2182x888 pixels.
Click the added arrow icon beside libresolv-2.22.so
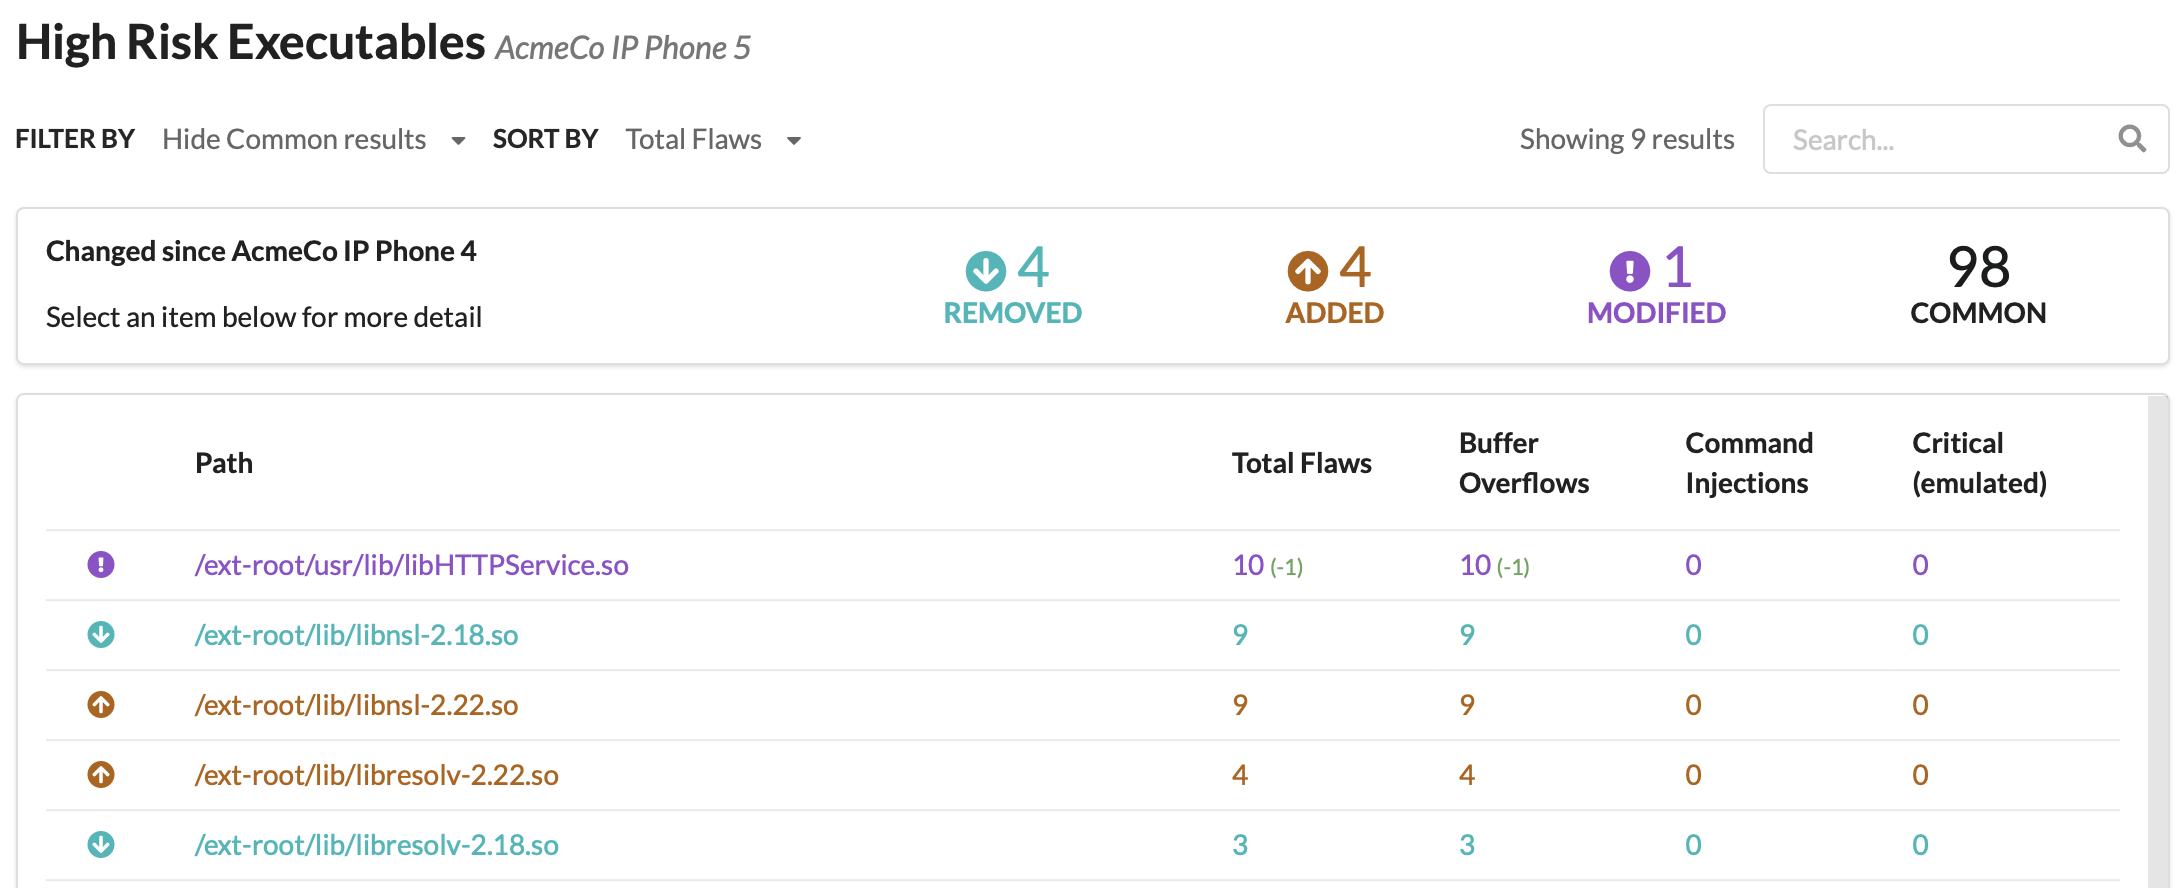(x=101, y=775)
